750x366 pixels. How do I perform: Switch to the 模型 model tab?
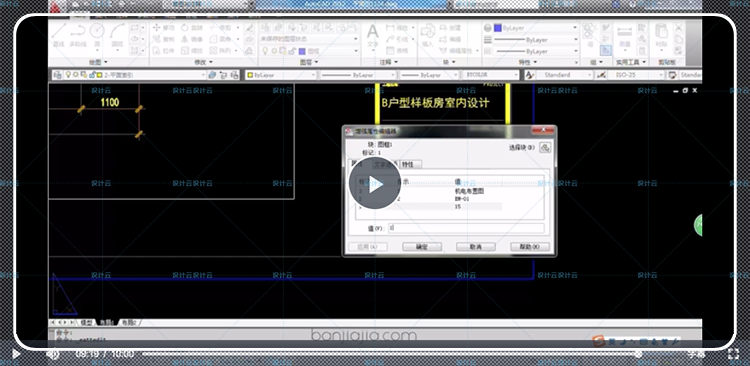tap(87, 322)
